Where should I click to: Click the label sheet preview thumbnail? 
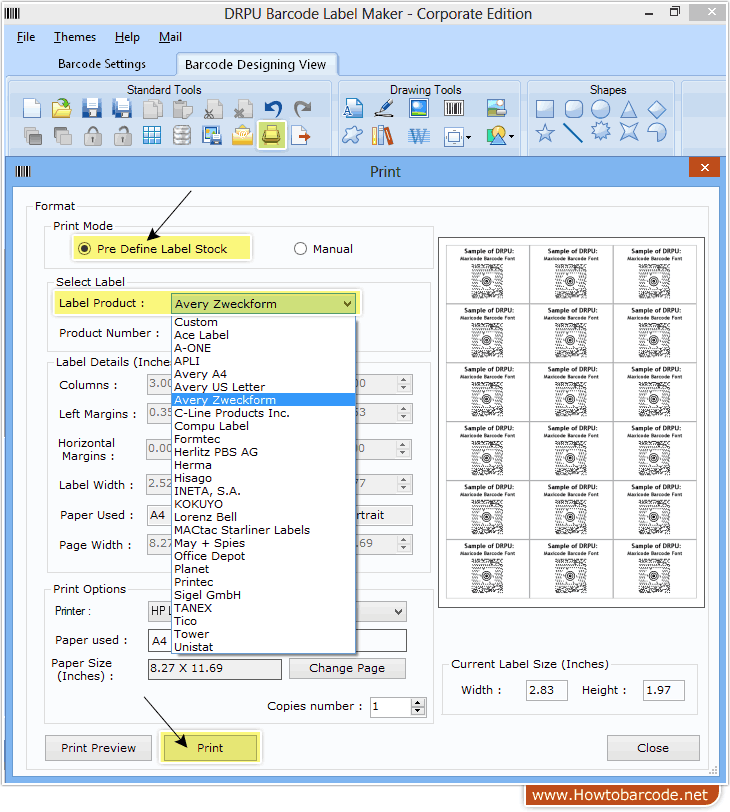571,422
